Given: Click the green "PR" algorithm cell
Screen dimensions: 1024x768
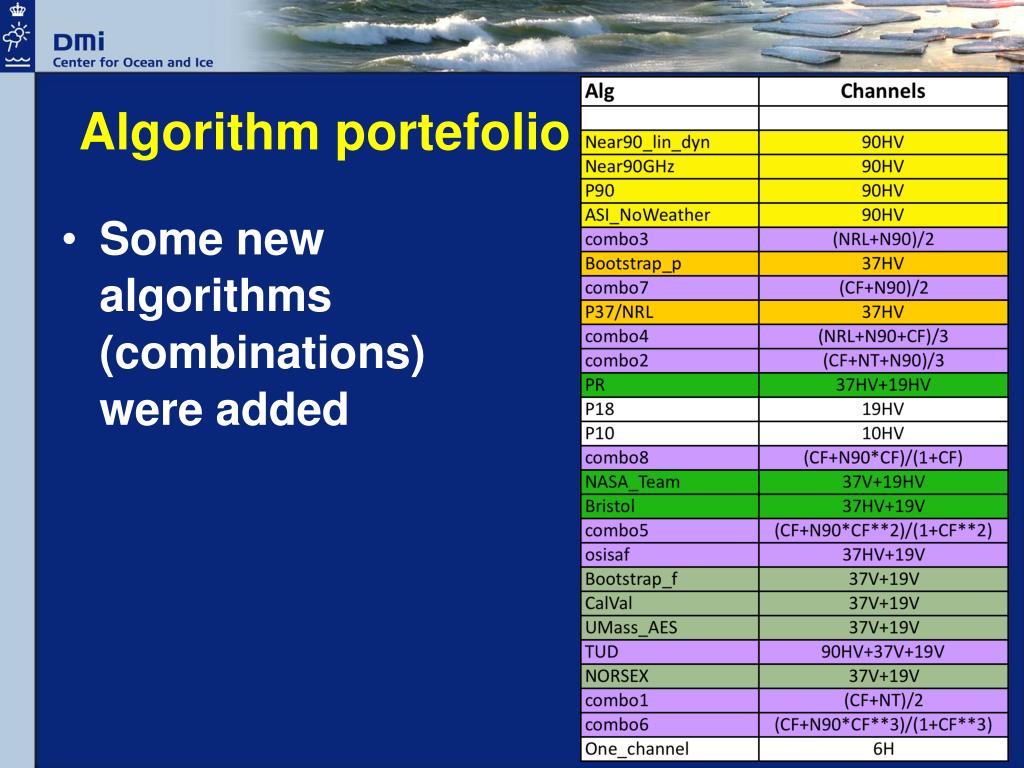Looking at the screenshot, I should point(670,385).
